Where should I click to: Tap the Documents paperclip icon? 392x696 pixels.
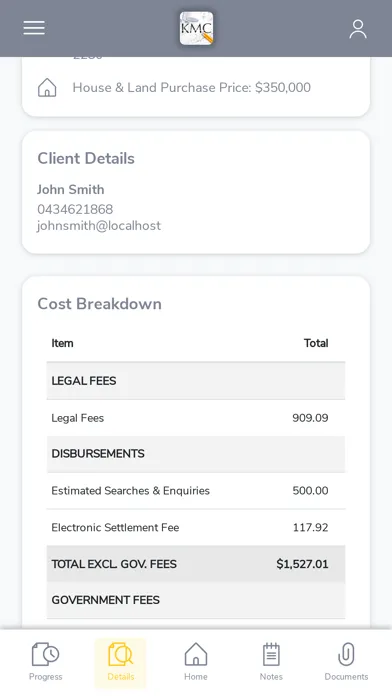[346, 654]
